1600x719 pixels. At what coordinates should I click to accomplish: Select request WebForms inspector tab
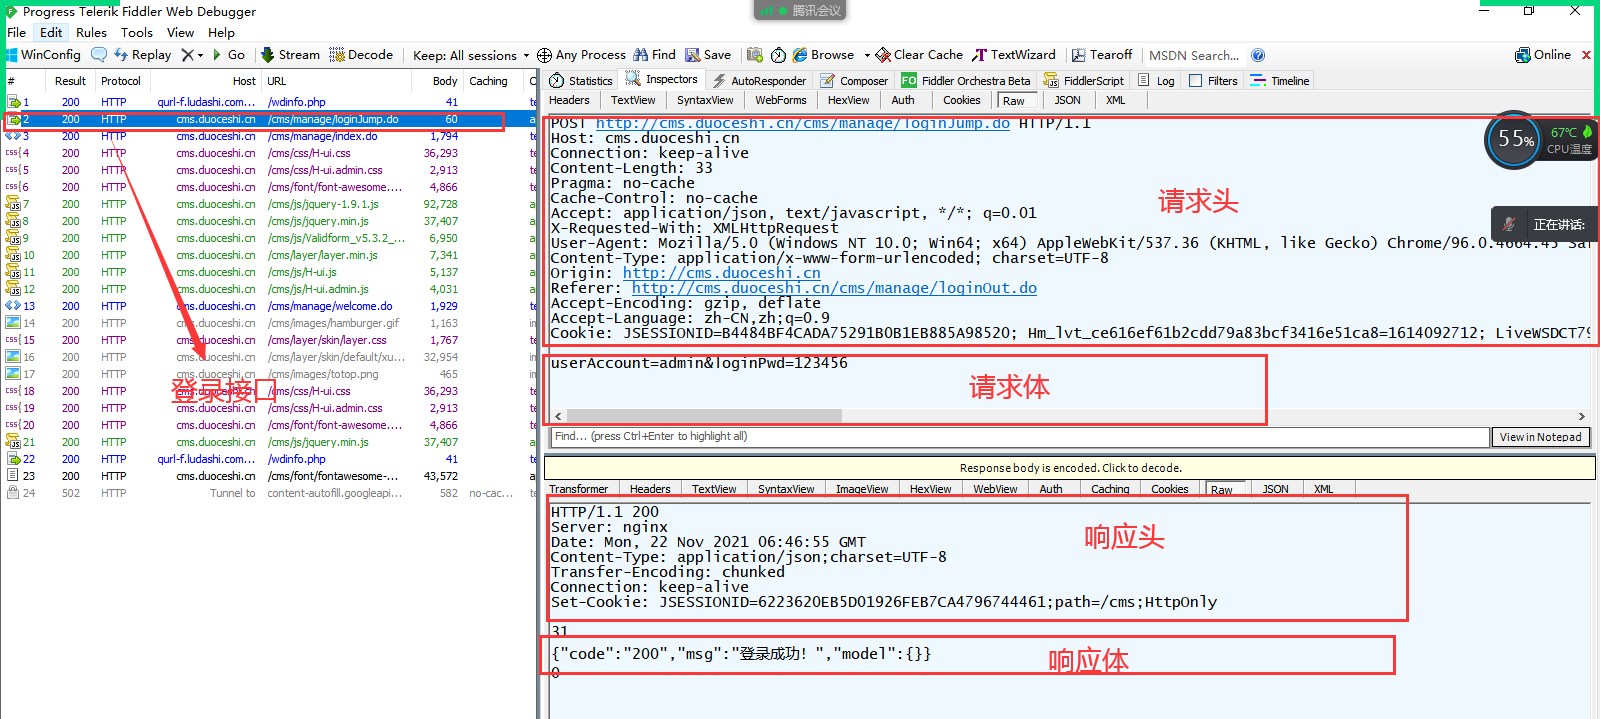pos(780,100)
